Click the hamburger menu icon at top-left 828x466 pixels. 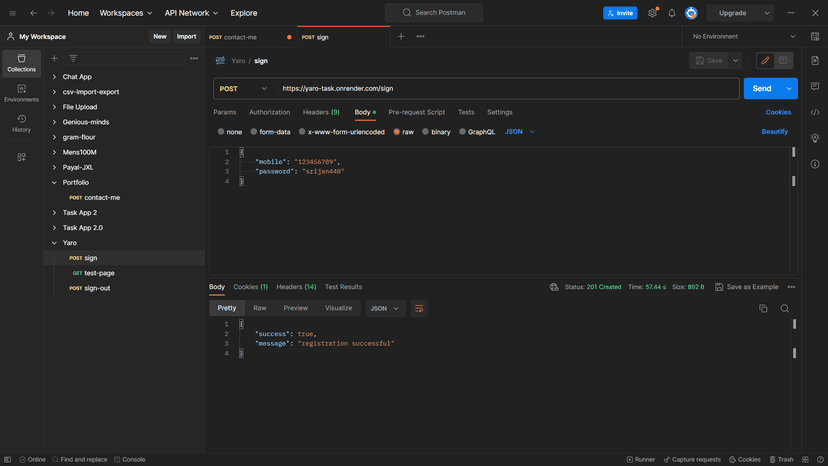13,13
